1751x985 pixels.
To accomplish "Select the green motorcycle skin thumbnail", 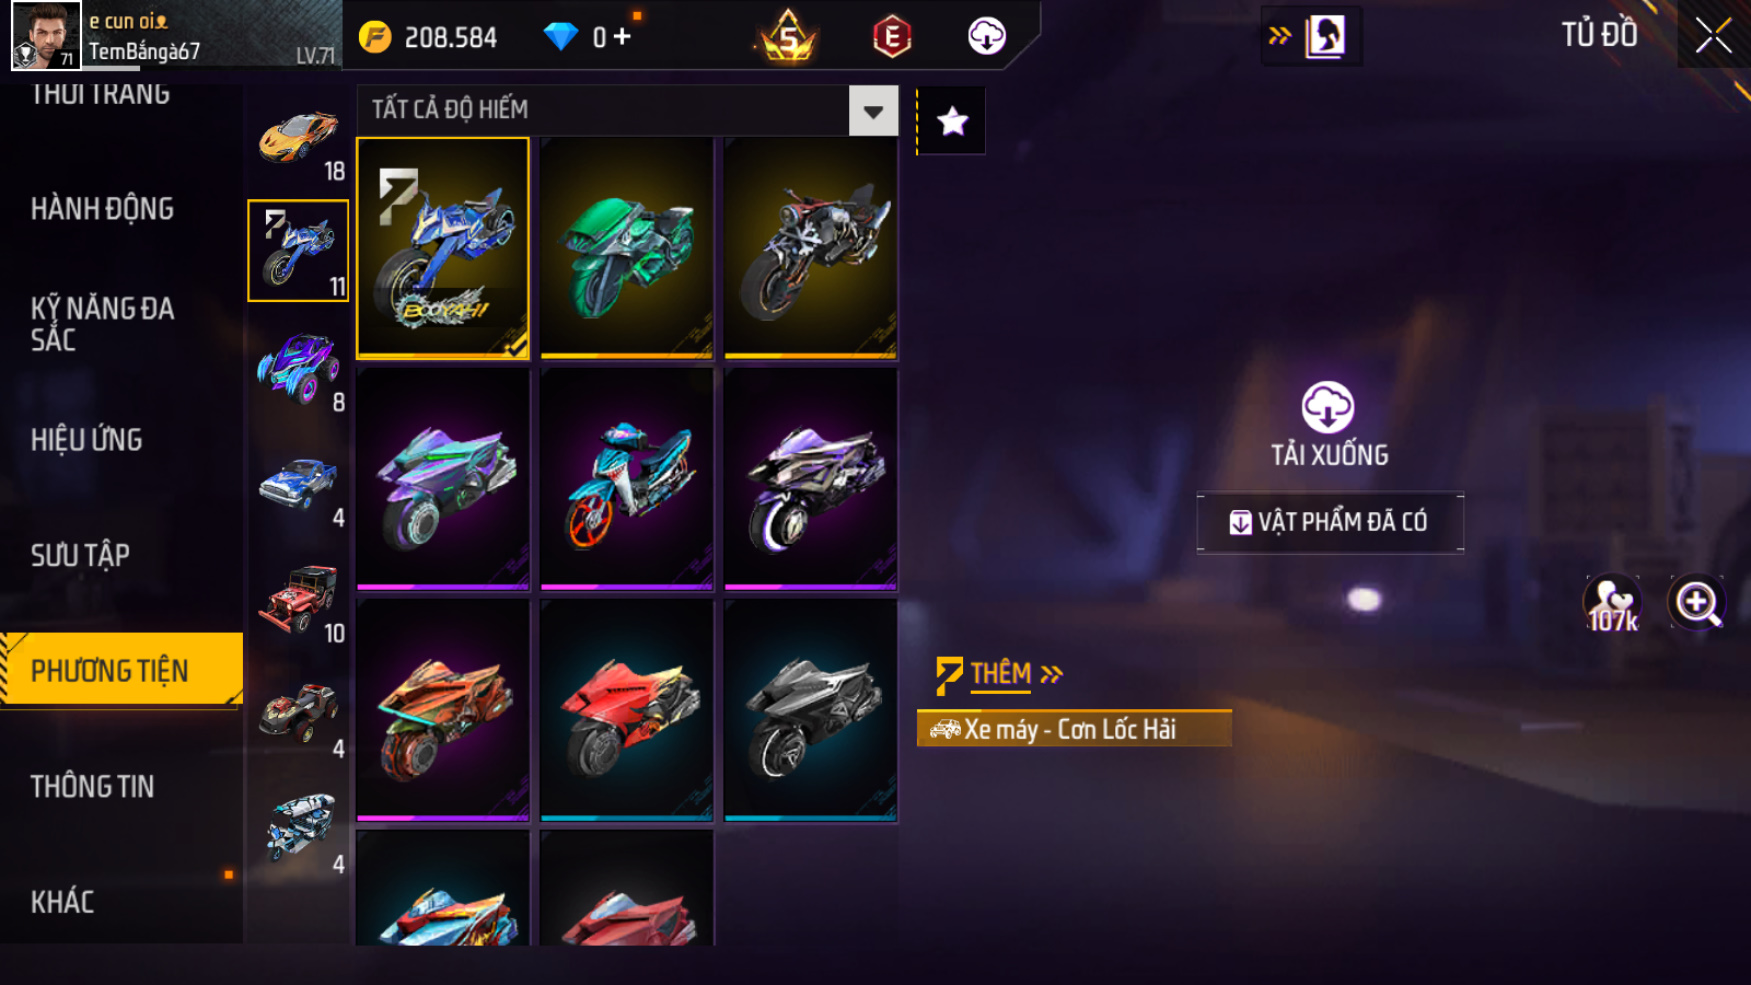I will [x=627, y=248].
